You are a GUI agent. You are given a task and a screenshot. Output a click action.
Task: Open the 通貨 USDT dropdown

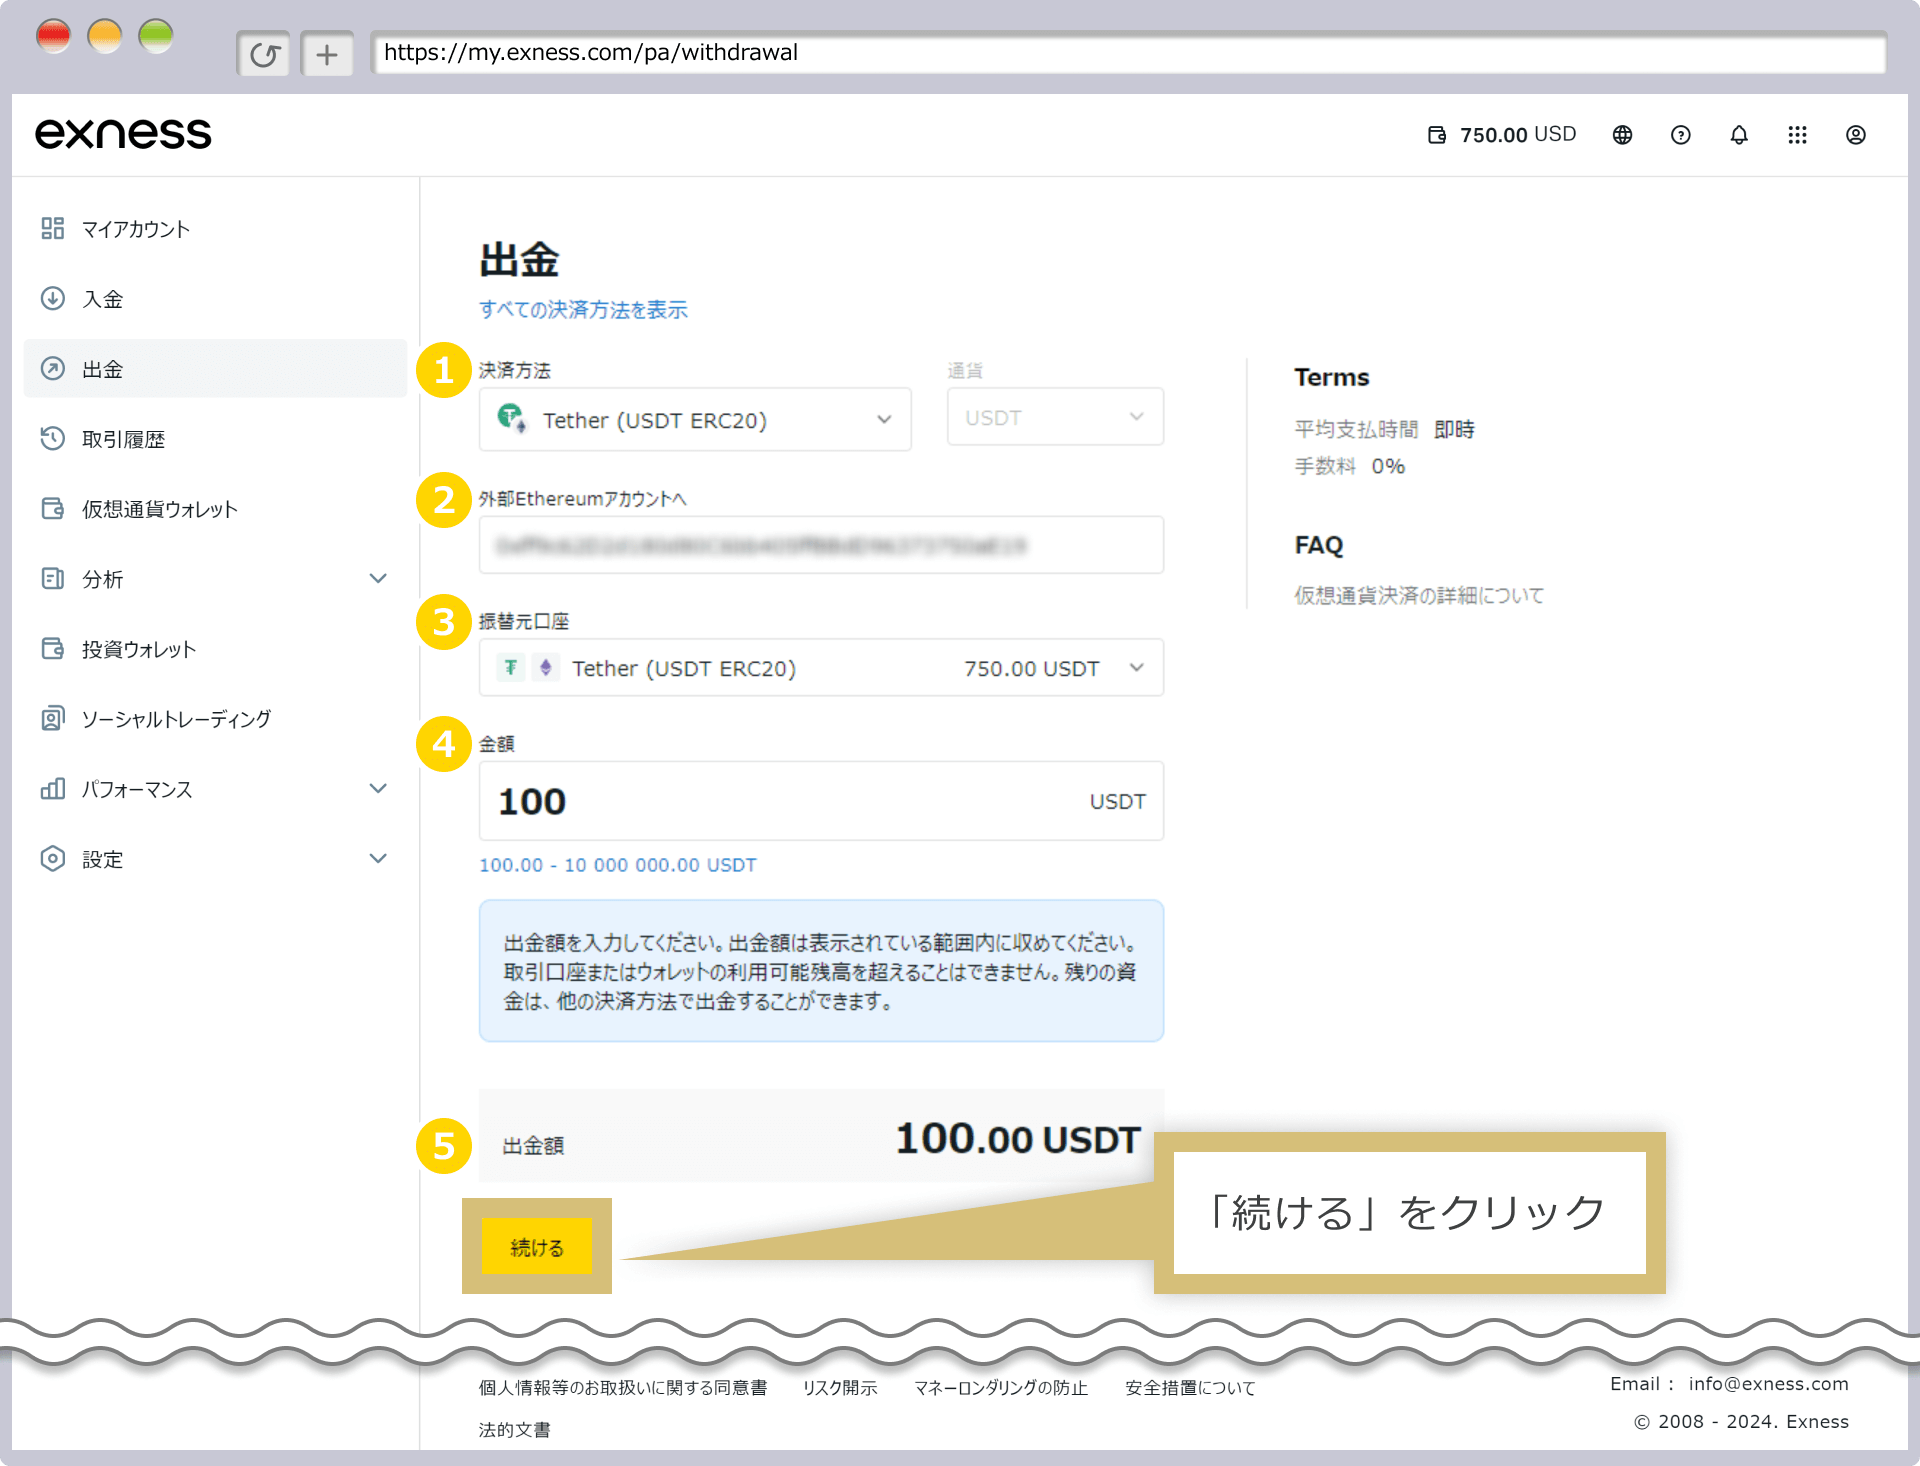pos(1055,417)
